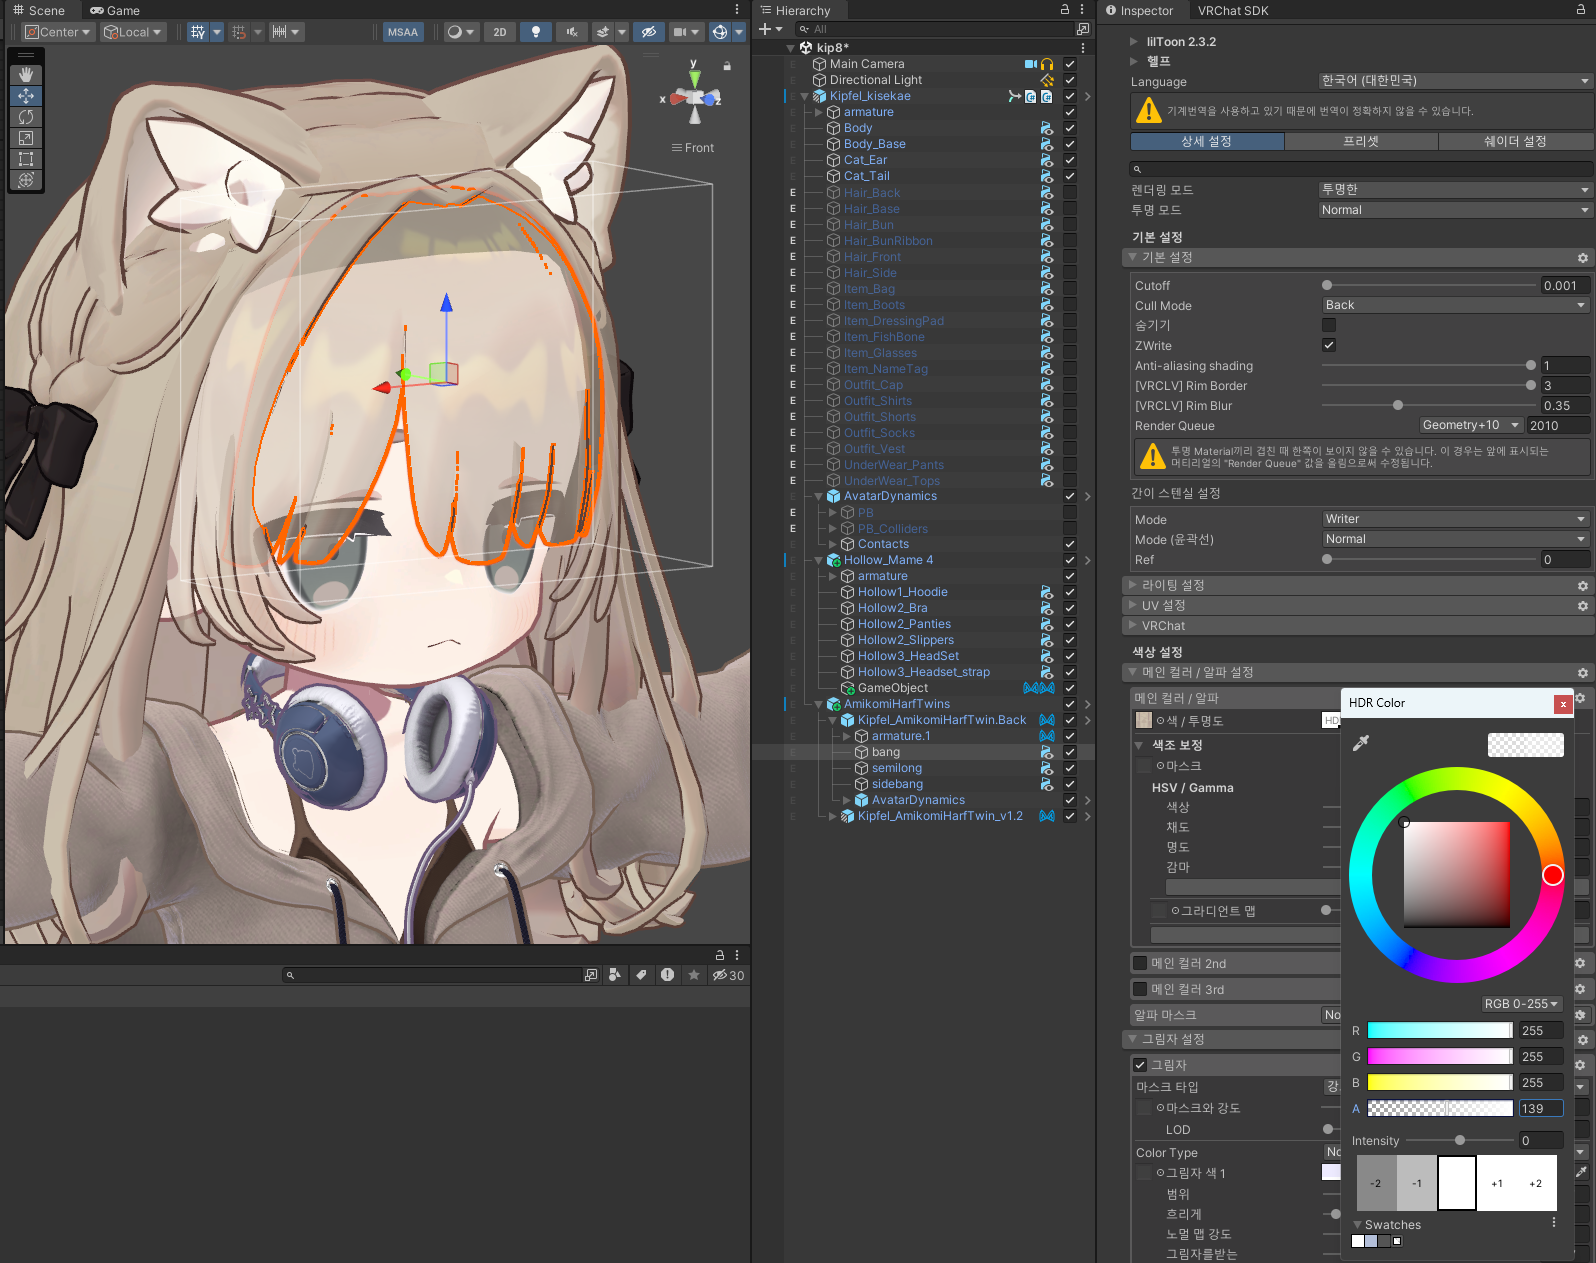This screenshot has height=1263, width=1596.
Task: Open the Local rotation mode dropdown
Action: pos(133,32)
